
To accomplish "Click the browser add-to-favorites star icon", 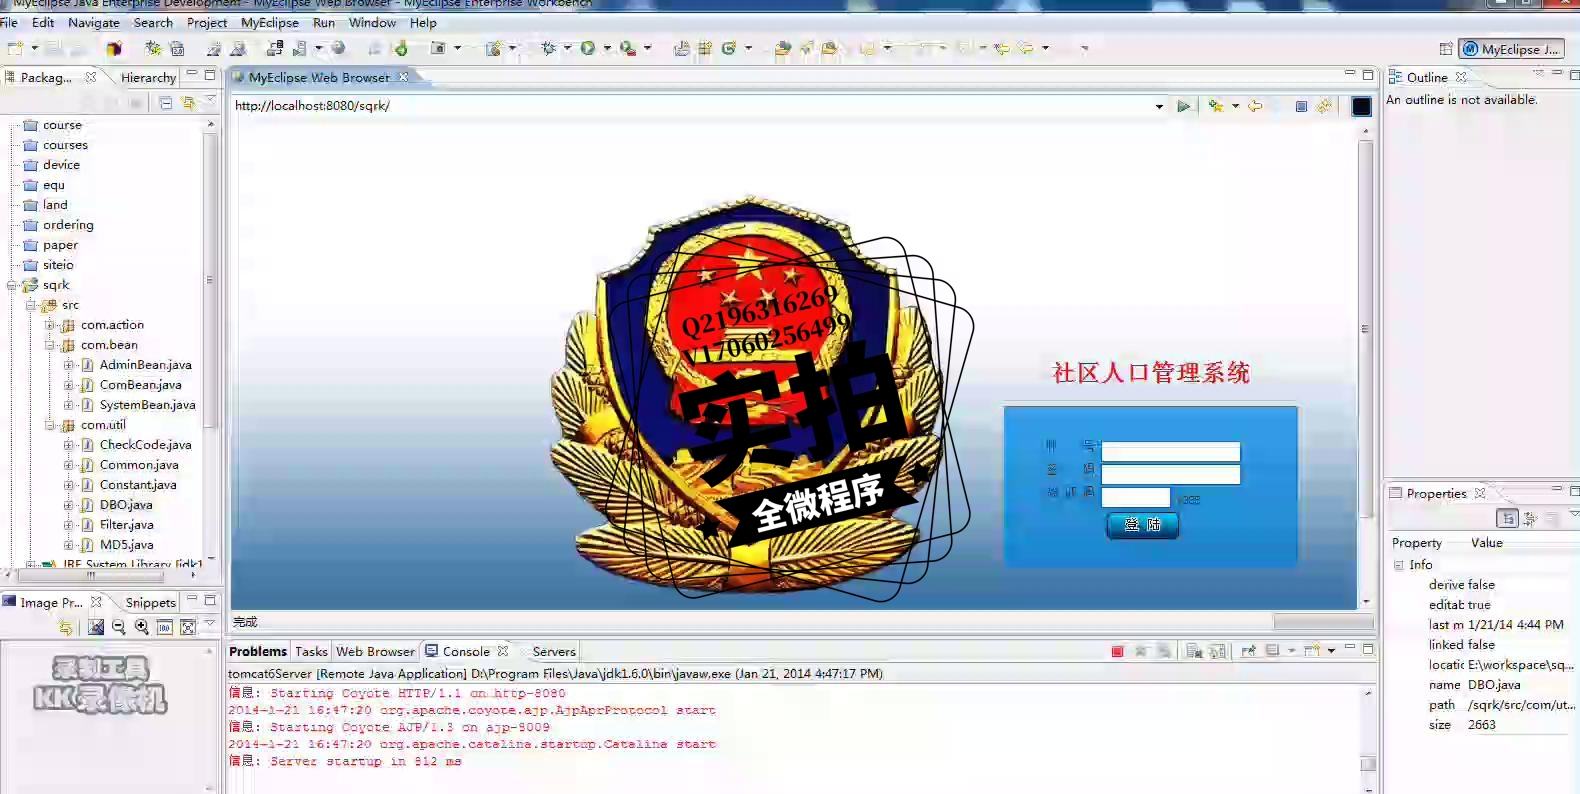I will click(1216, 106).
